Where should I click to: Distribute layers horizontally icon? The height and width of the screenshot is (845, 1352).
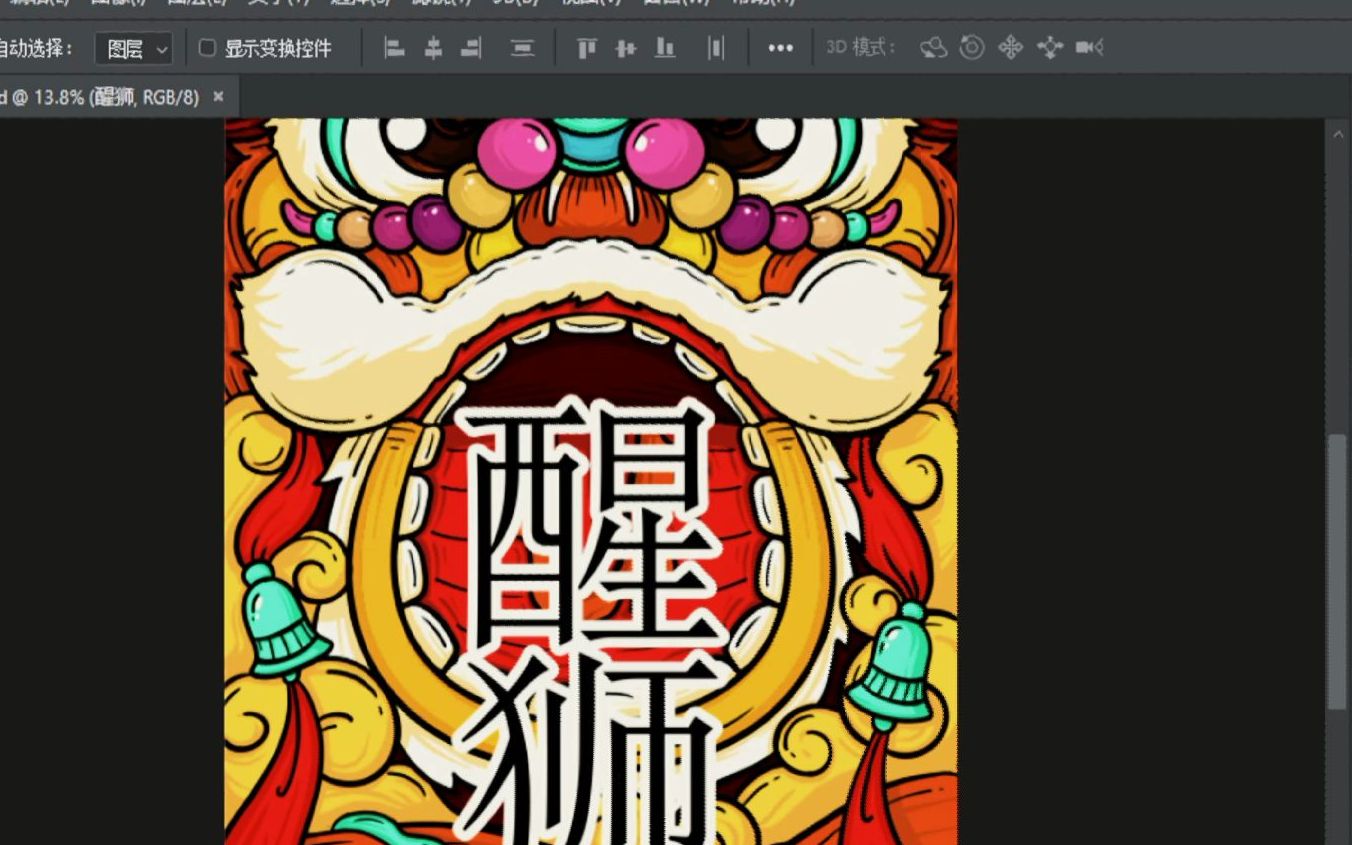coord(715,48)
